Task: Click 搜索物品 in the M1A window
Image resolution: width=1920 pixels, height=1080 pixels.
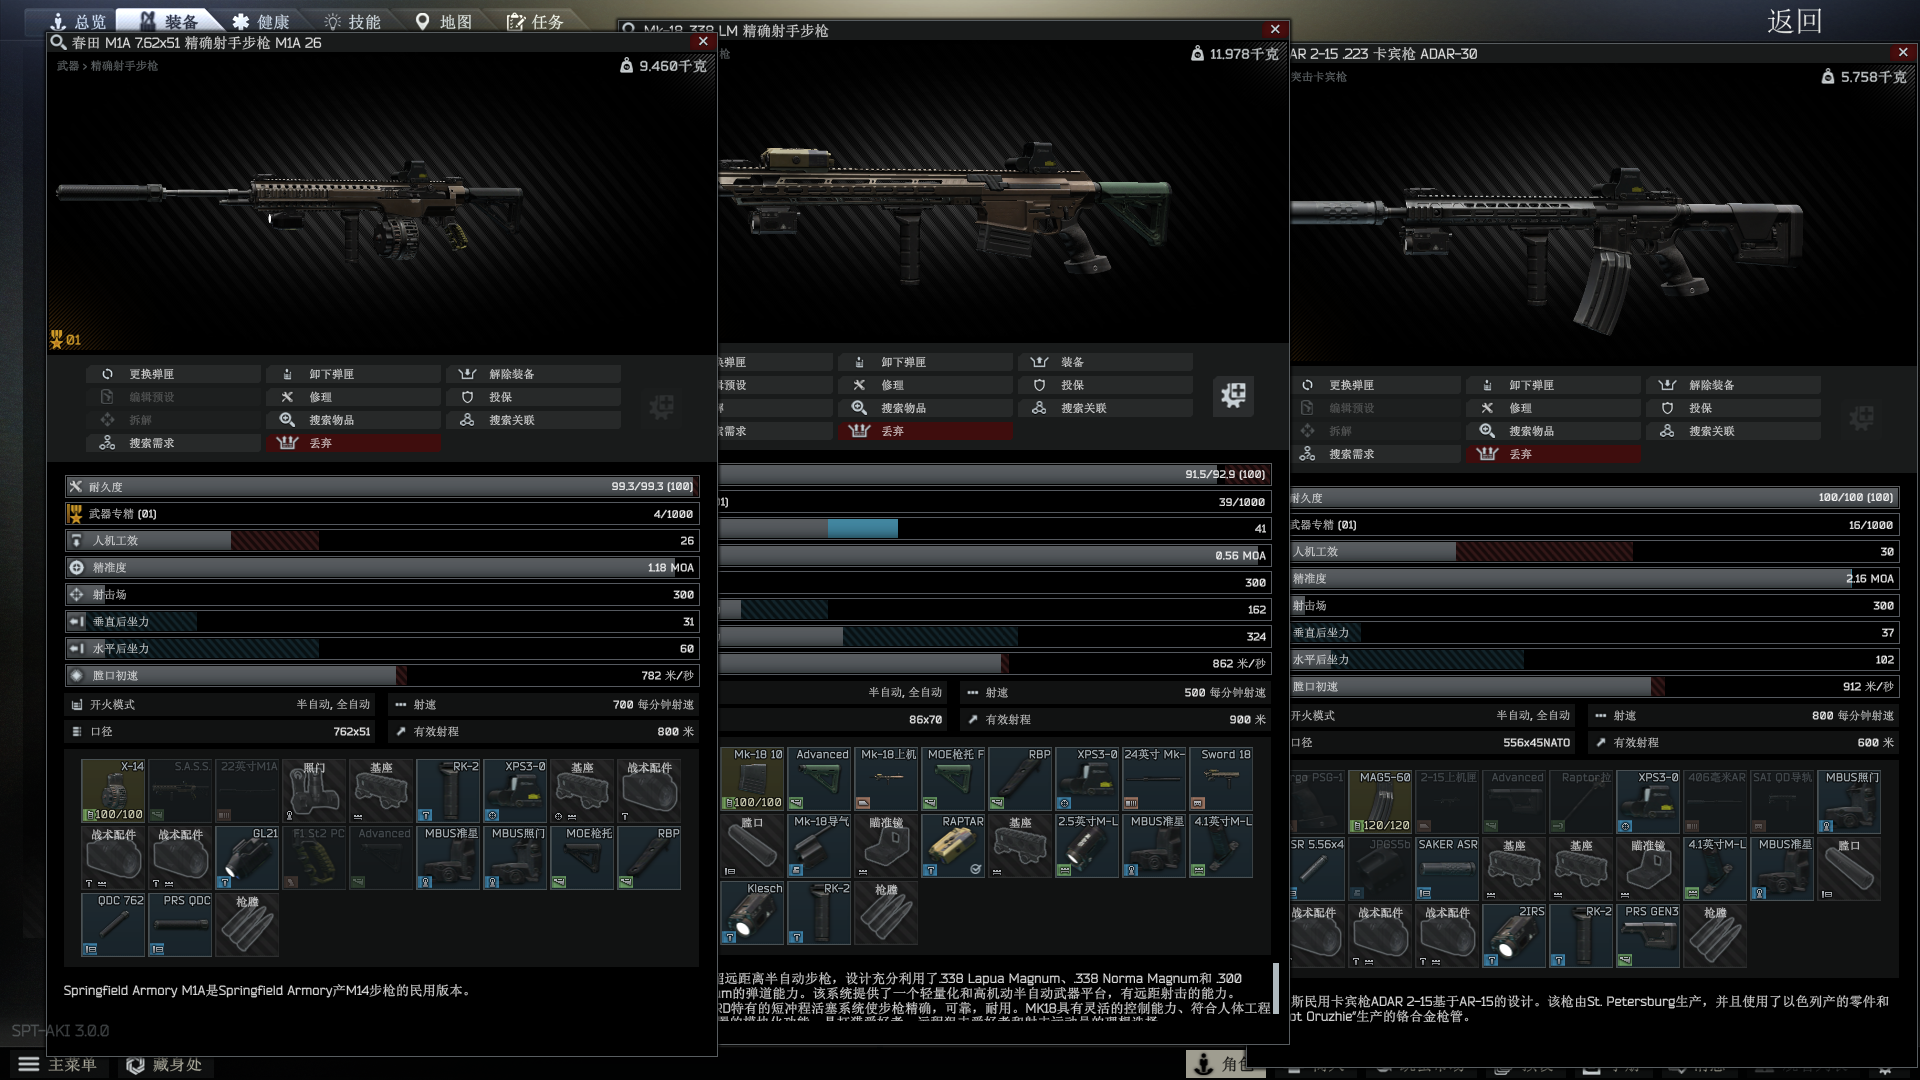Action: [354, 420]
